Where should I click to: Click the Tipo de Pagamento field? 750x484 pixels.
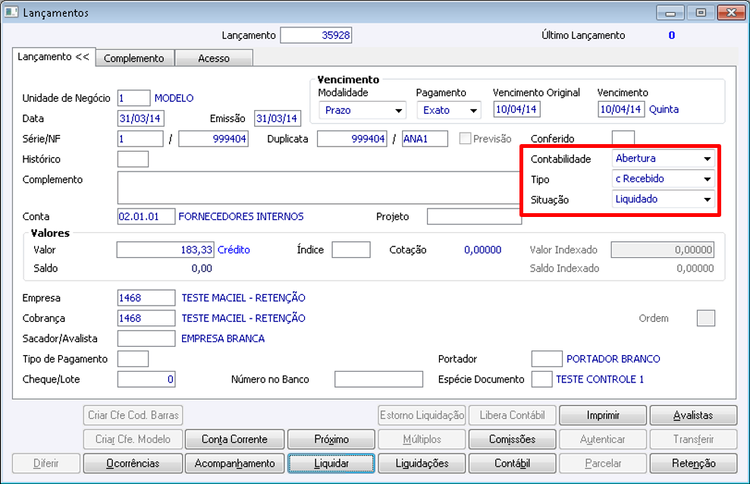pyautogui.click(x=133, y=359)
